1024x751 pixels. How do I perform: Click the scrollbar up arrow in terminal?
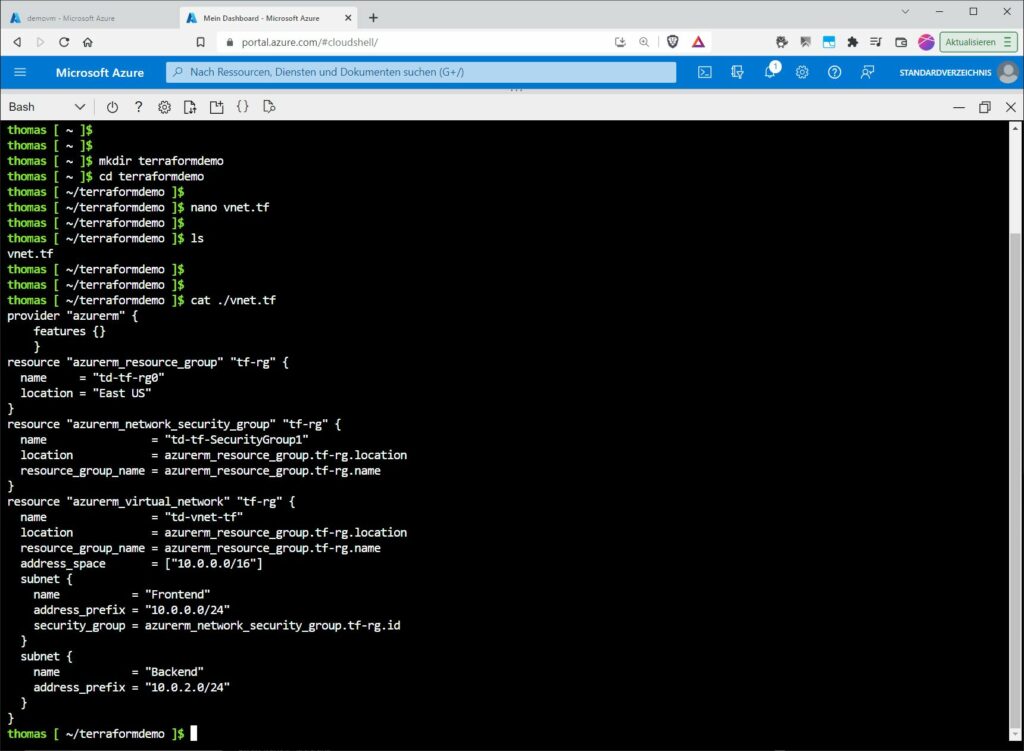pos(1015,129)
